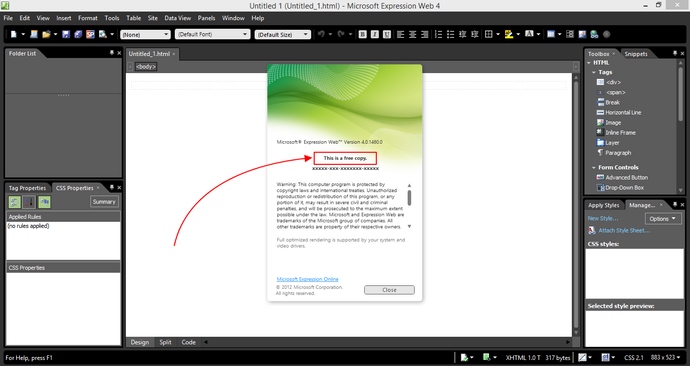The image size is (690, 366).
Task: Click the Insert Layer icon
Action: click(x=570, y=34)
